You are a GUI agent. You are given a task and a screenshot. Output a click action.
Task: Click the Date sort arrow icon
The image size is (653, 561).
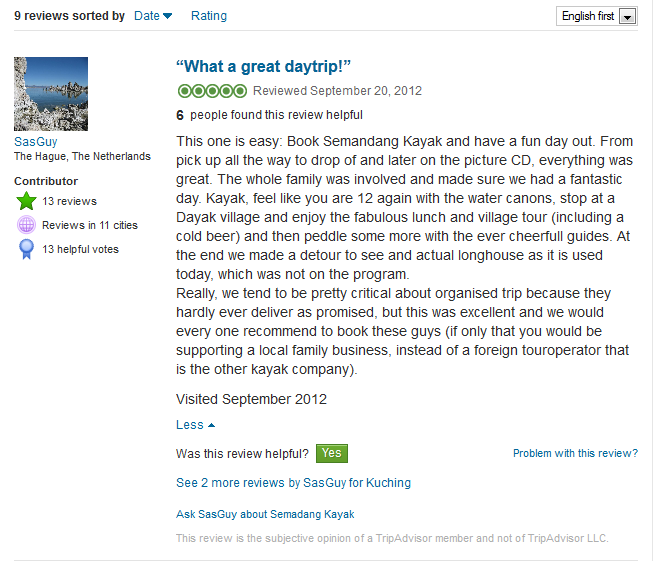coord(167,16)
